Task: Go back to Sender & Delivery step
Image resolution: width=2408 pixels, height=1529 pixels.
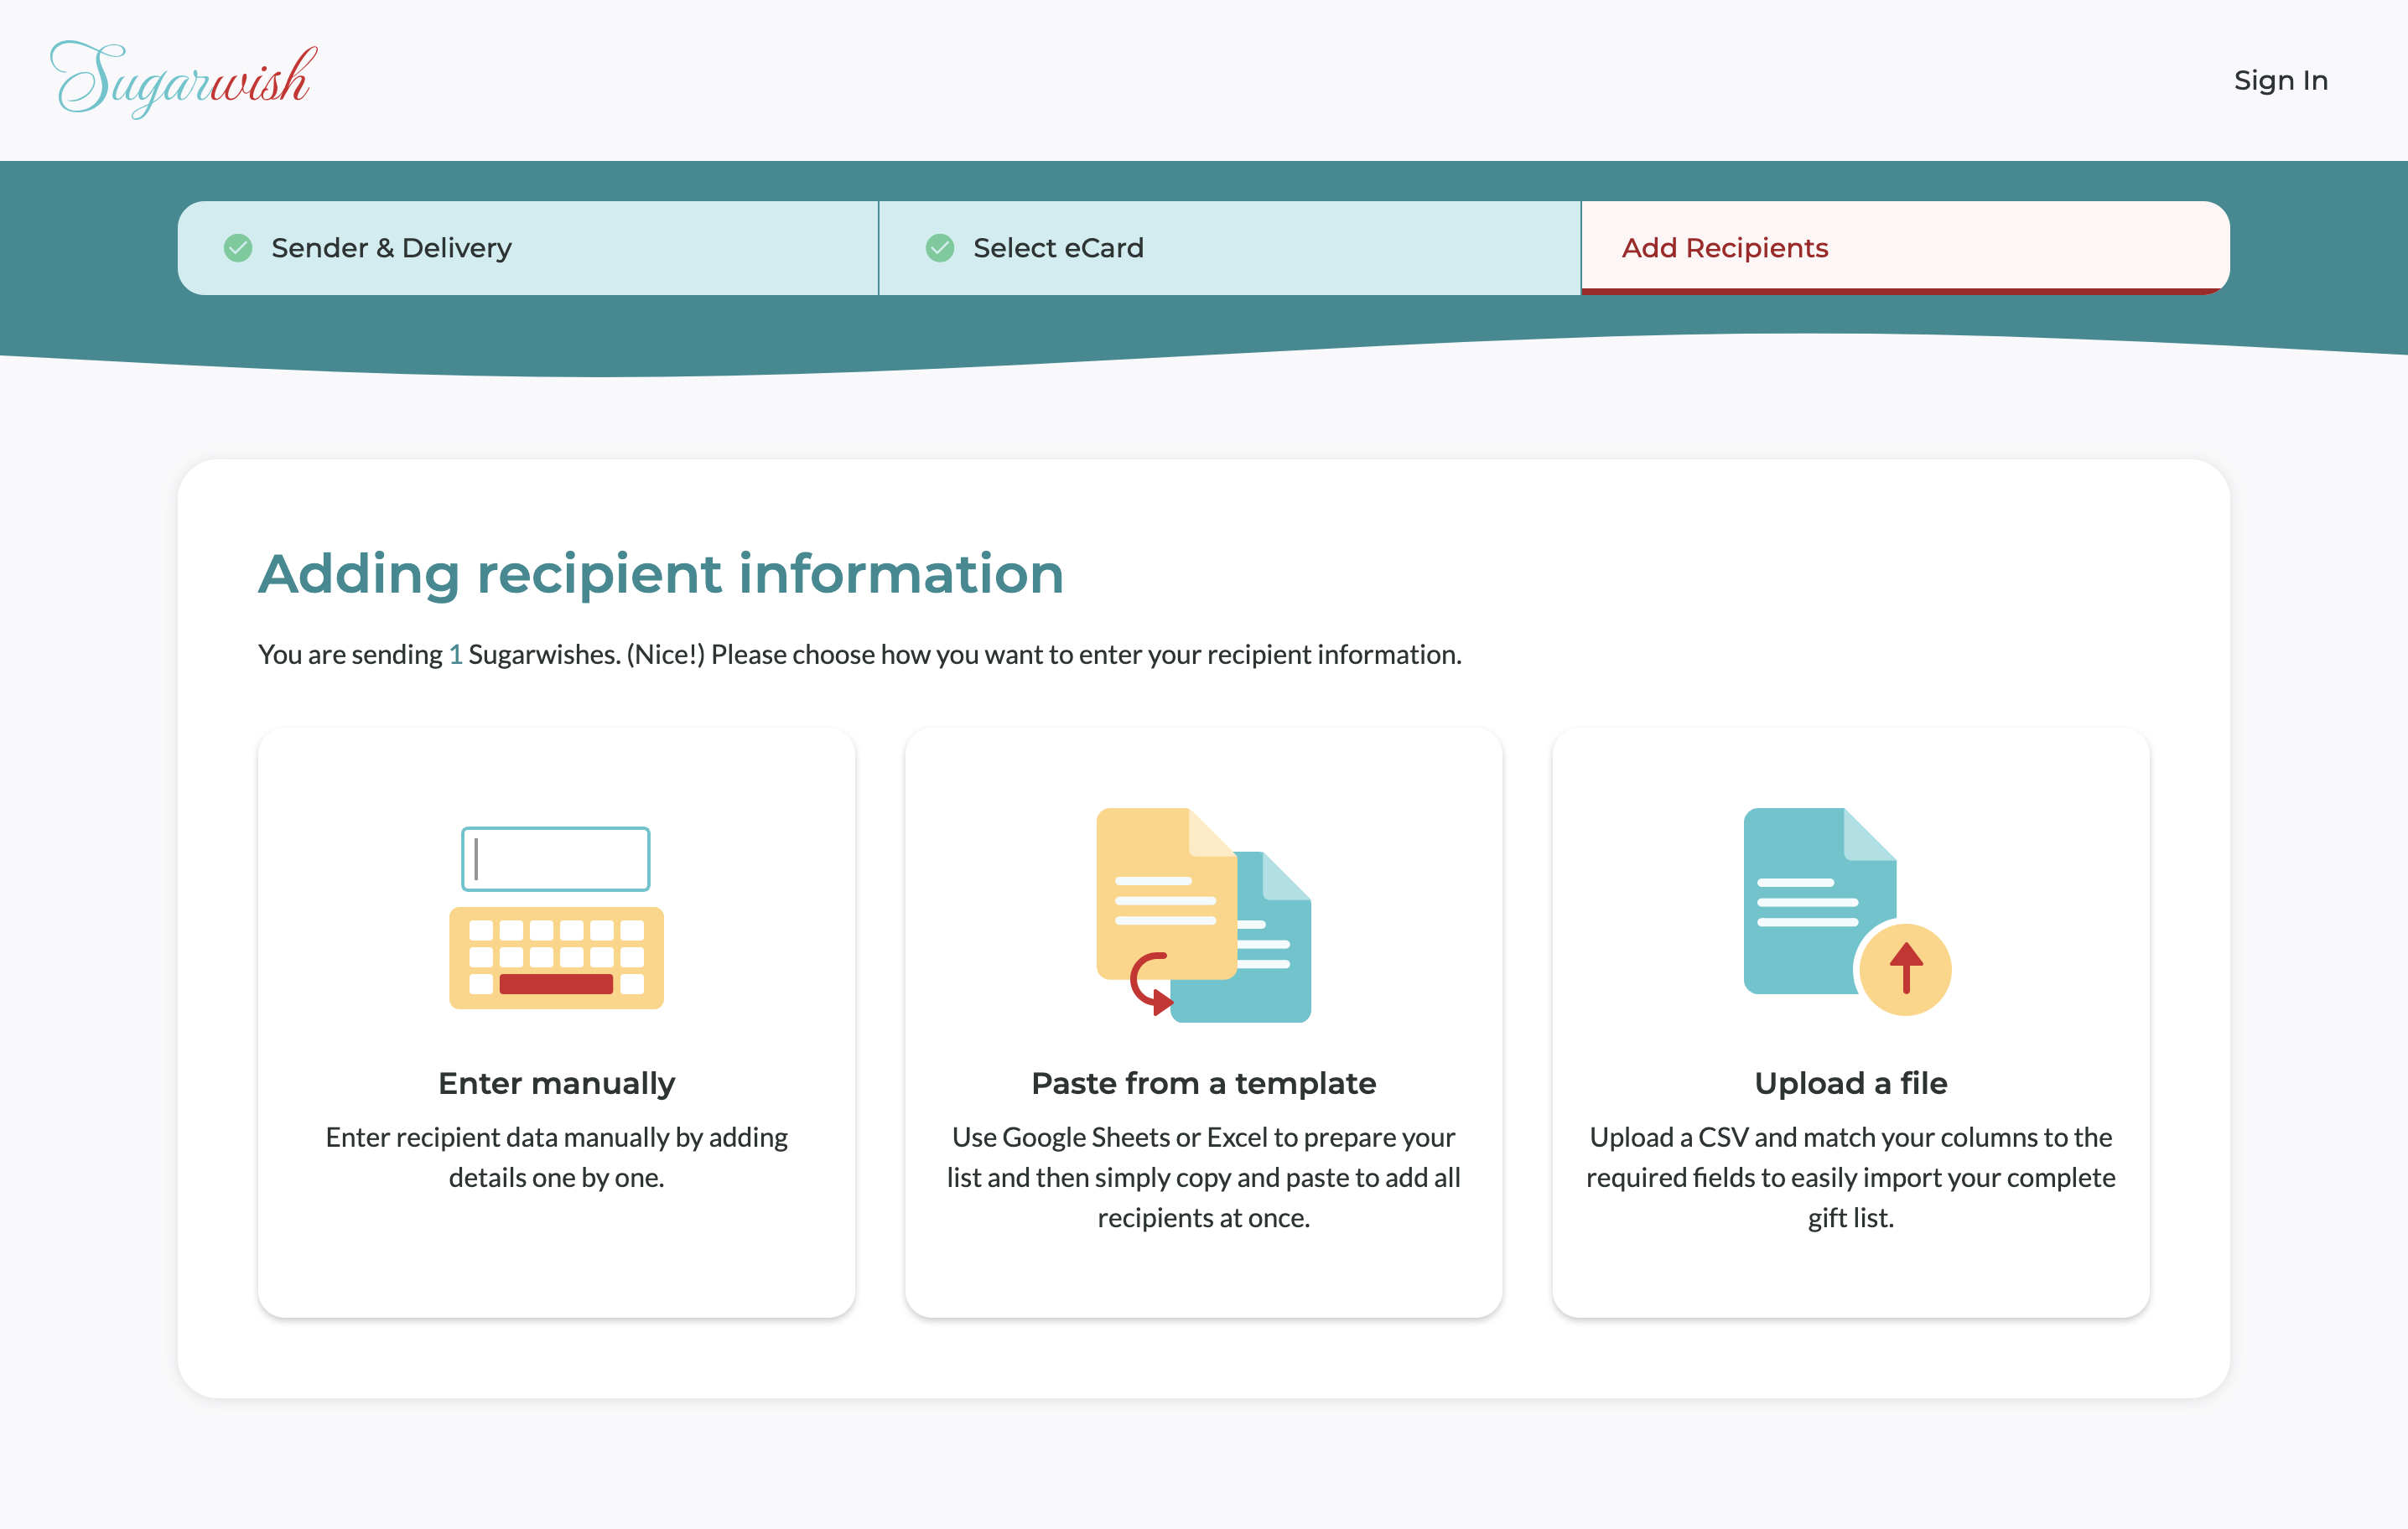Action: 528,248
